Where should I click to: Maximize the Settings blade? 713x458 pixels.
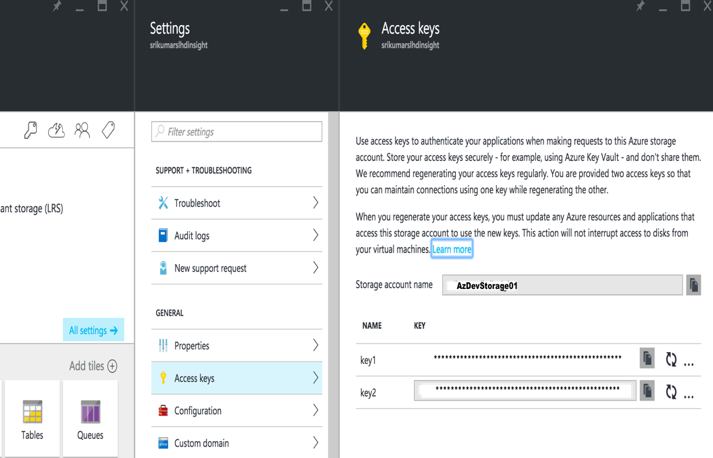tap(307, 6)
